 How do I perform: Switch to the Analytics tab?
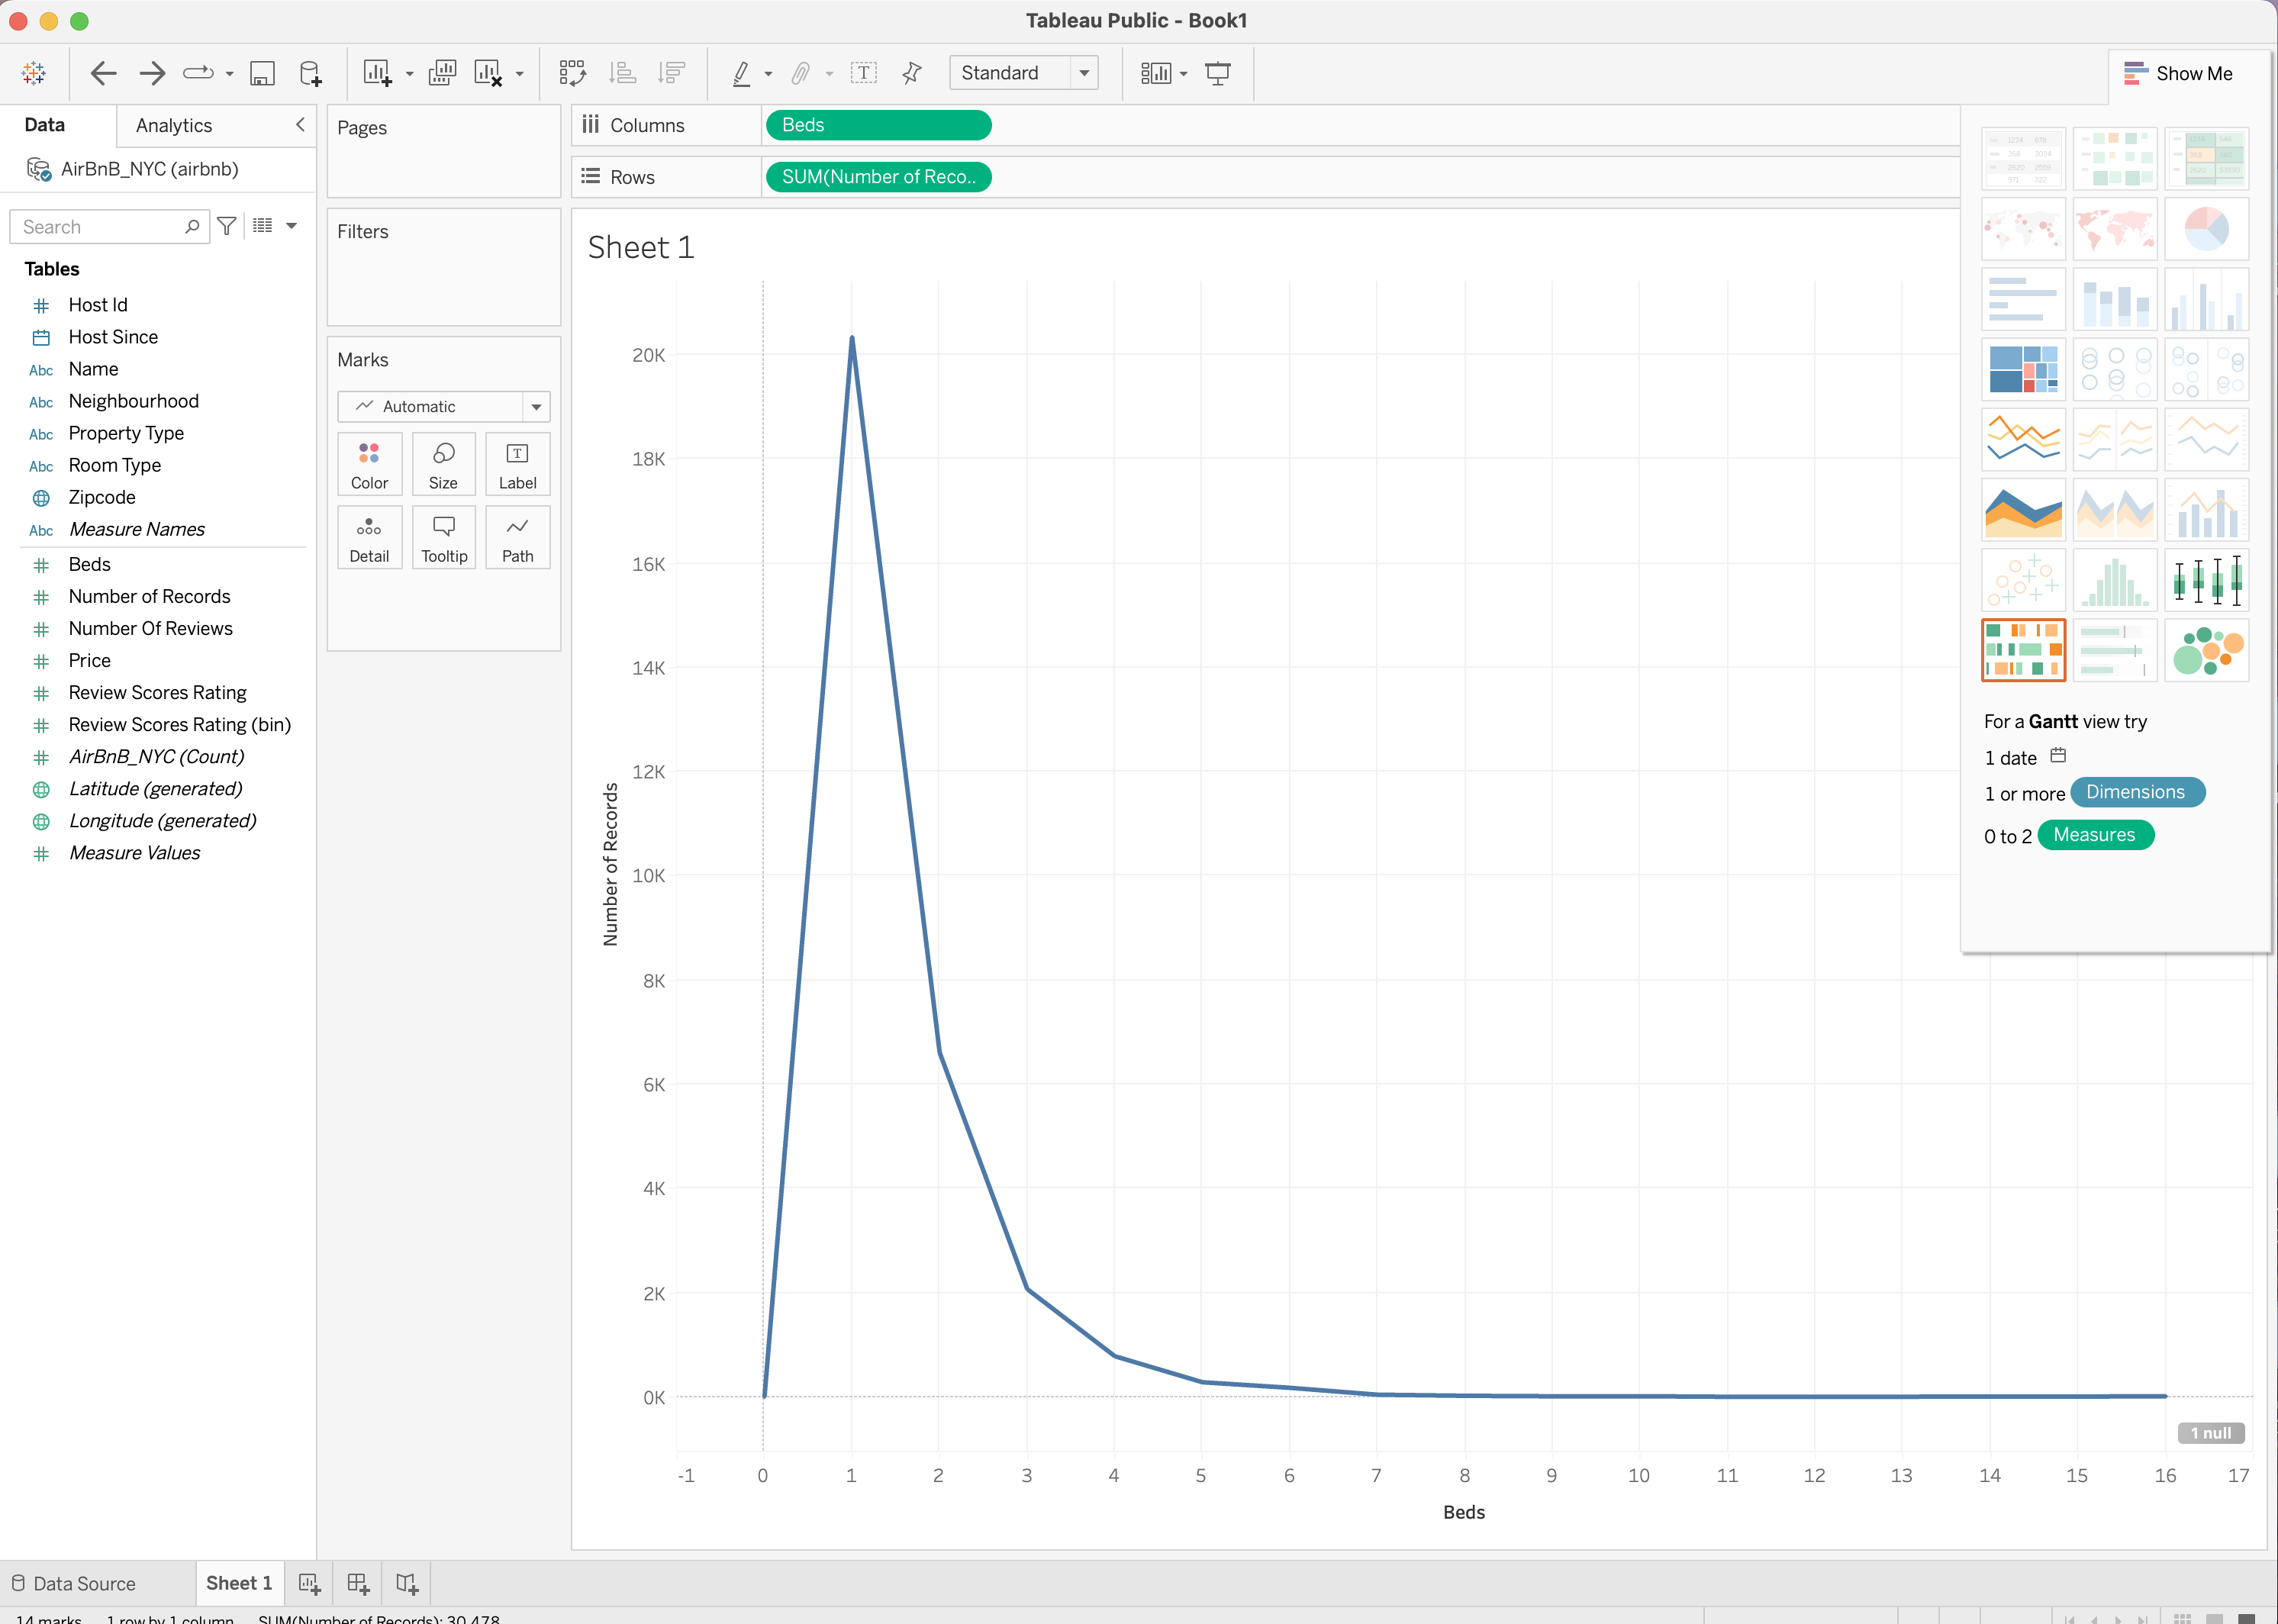click(174, 125)
